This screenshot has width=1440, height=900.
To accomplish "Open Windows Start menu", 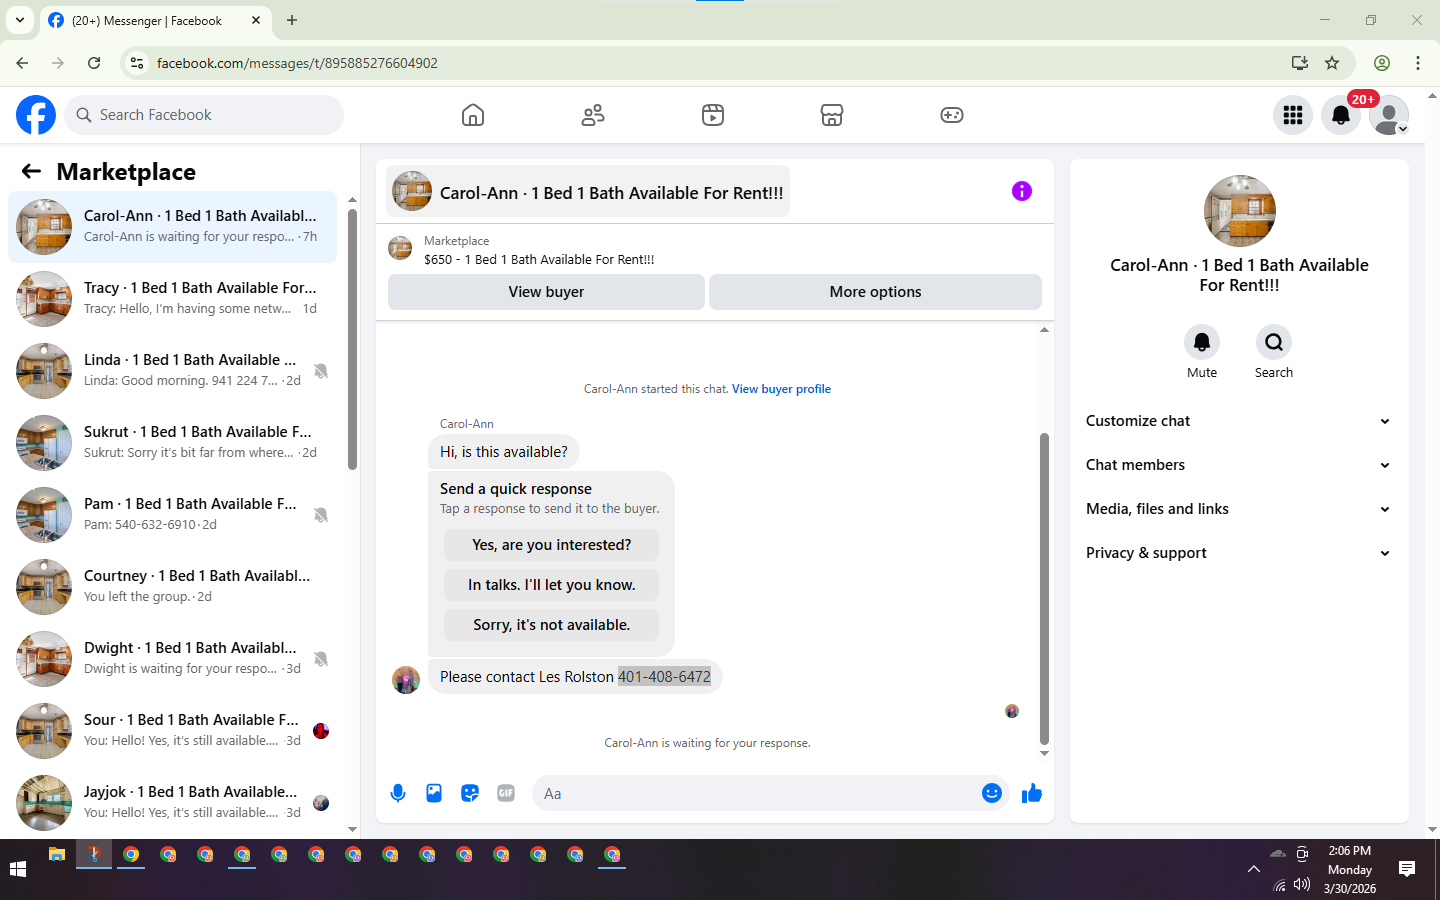I will click(x=18, y=870).
